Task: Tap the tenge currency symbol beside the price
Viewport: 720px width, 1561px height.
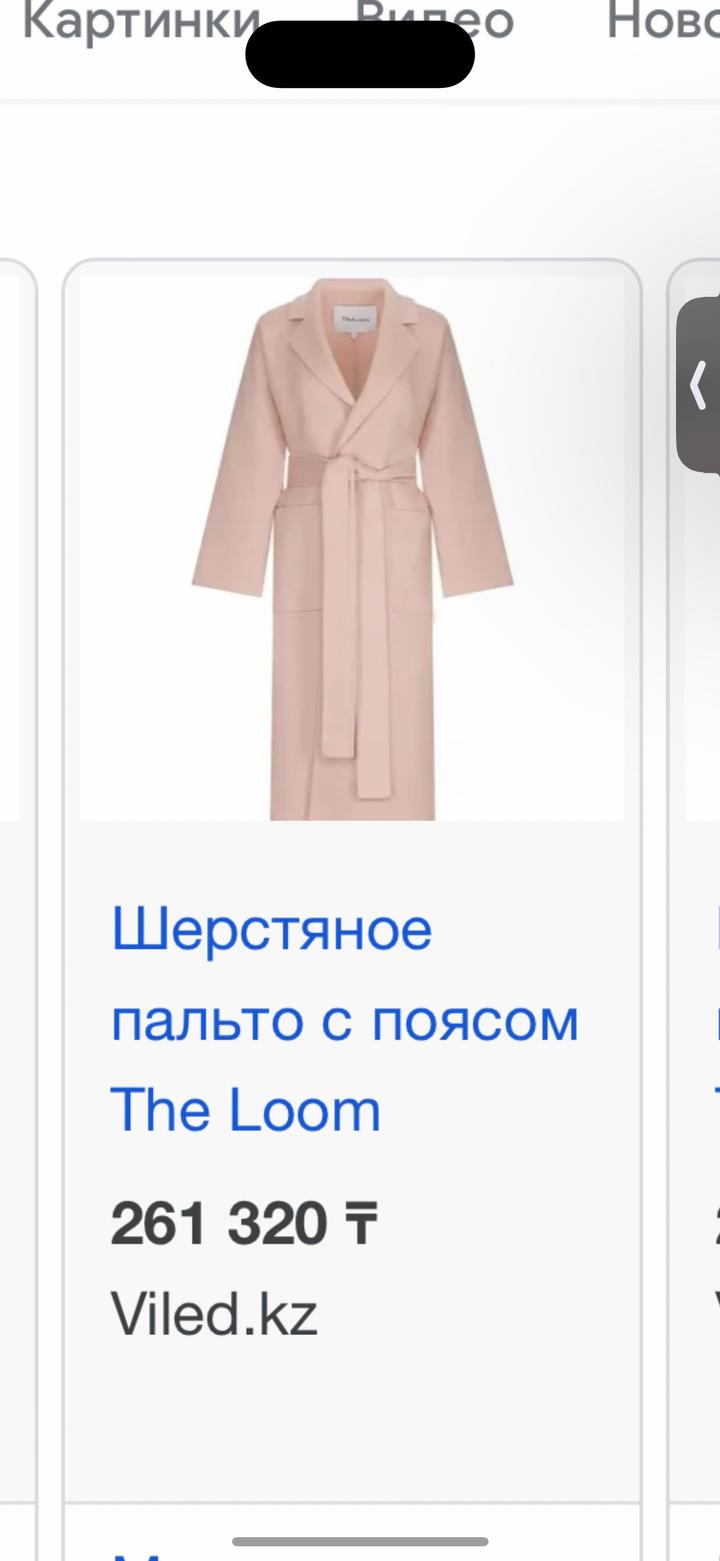Action: [361, 1224]
